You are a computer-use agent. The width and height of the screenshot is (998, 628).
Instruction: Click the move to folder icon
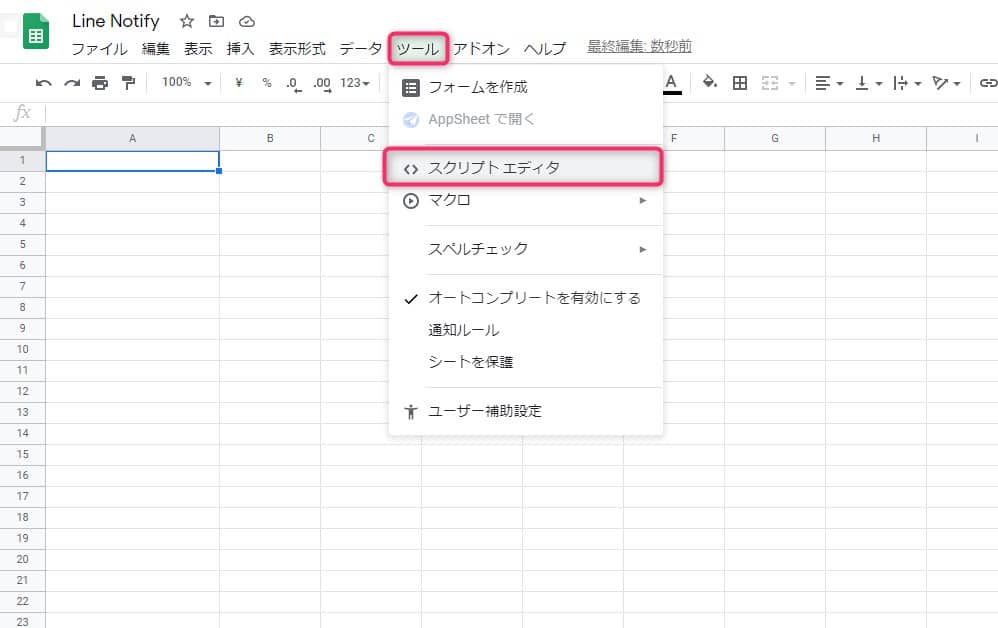click(x=216, y=22)
